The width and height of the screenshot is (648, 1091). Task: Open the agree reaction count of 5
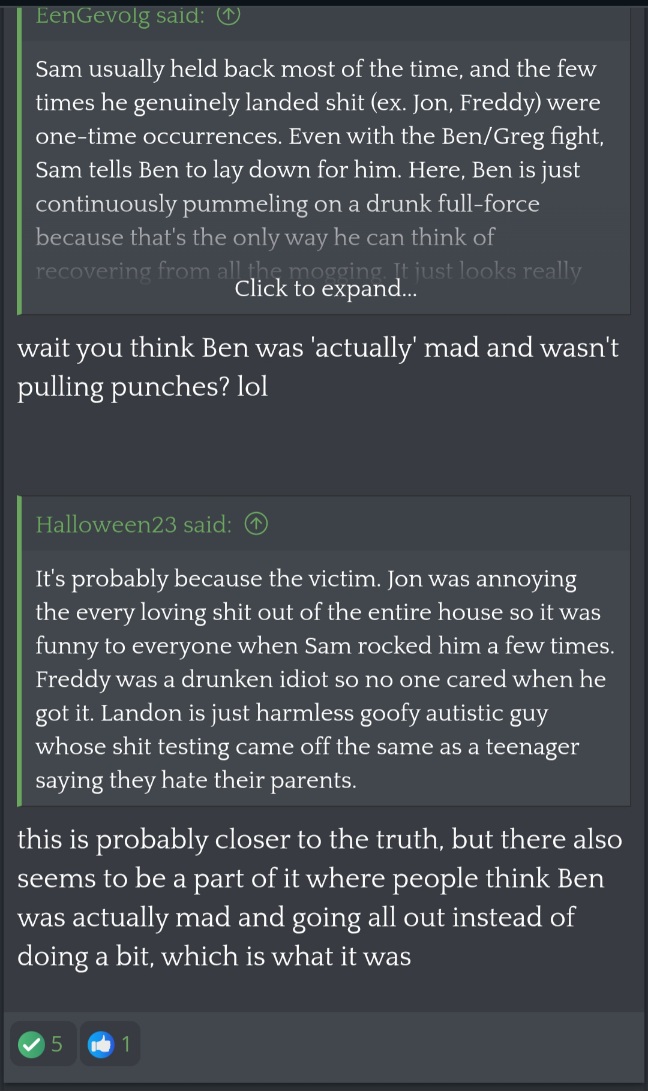(x=57, y=1044)
